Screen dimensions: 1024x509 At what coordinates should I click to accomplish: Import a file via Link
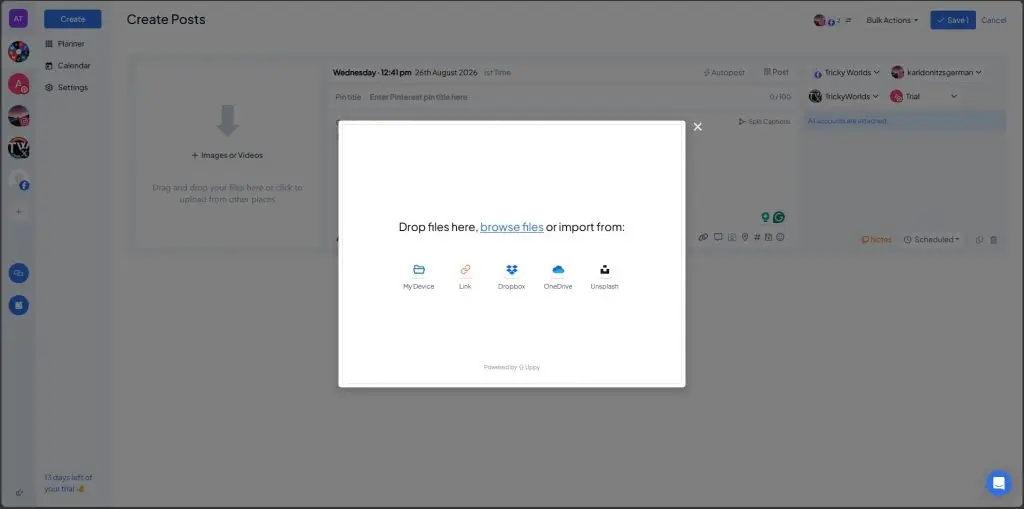(465, 277)
